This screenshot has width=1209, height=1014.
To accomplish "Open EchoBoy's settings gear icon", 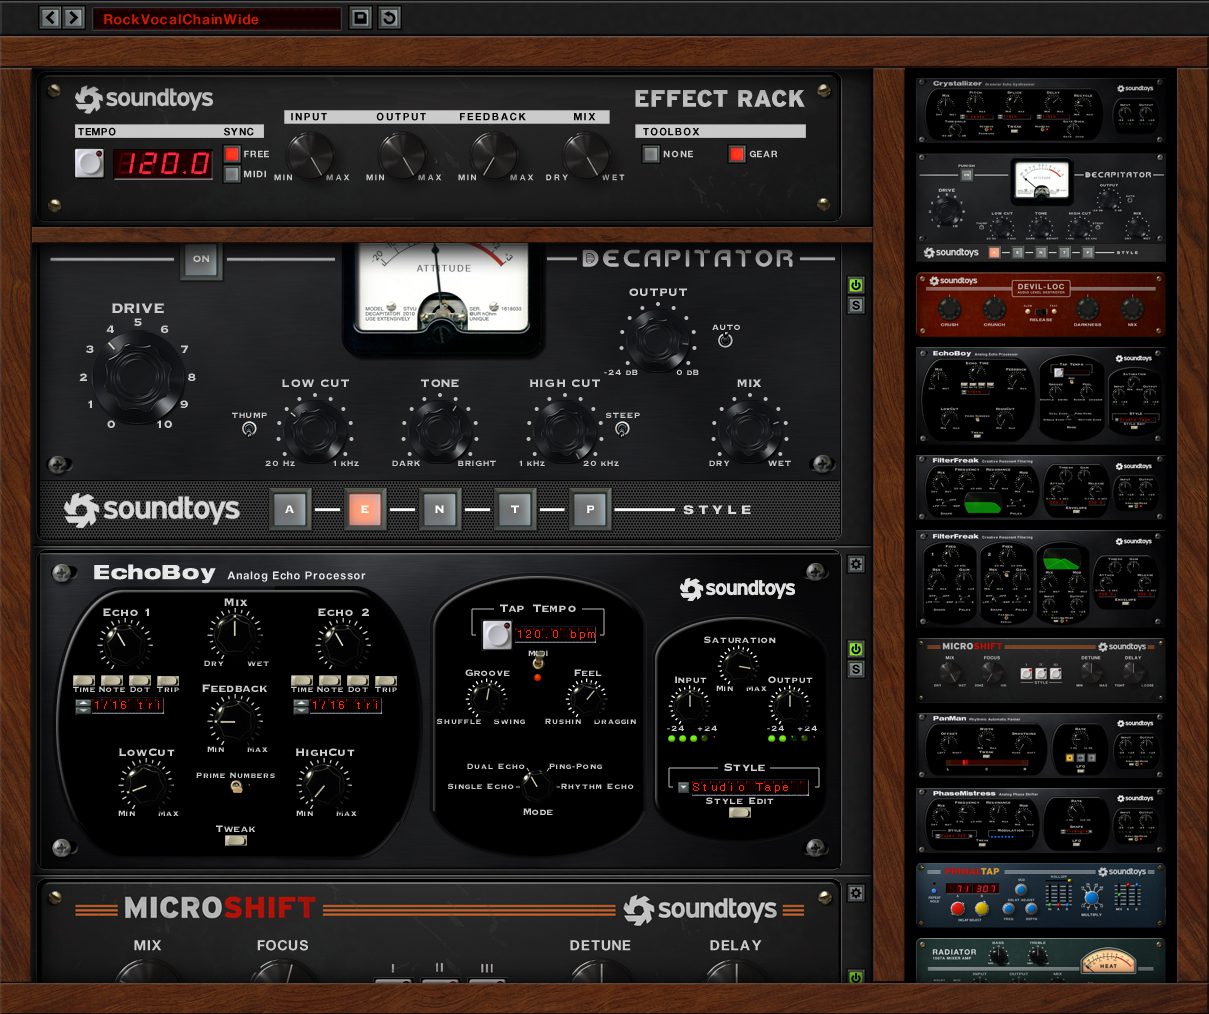I will coord(855,564).
